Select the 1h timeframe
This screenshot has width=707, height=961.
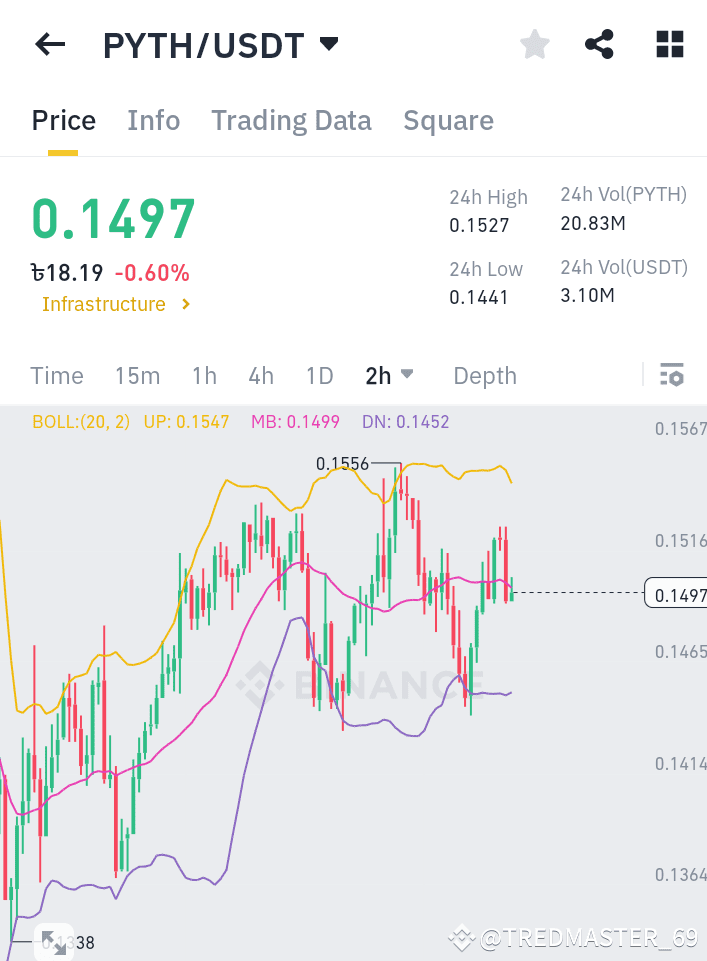[x=204, y=375]
